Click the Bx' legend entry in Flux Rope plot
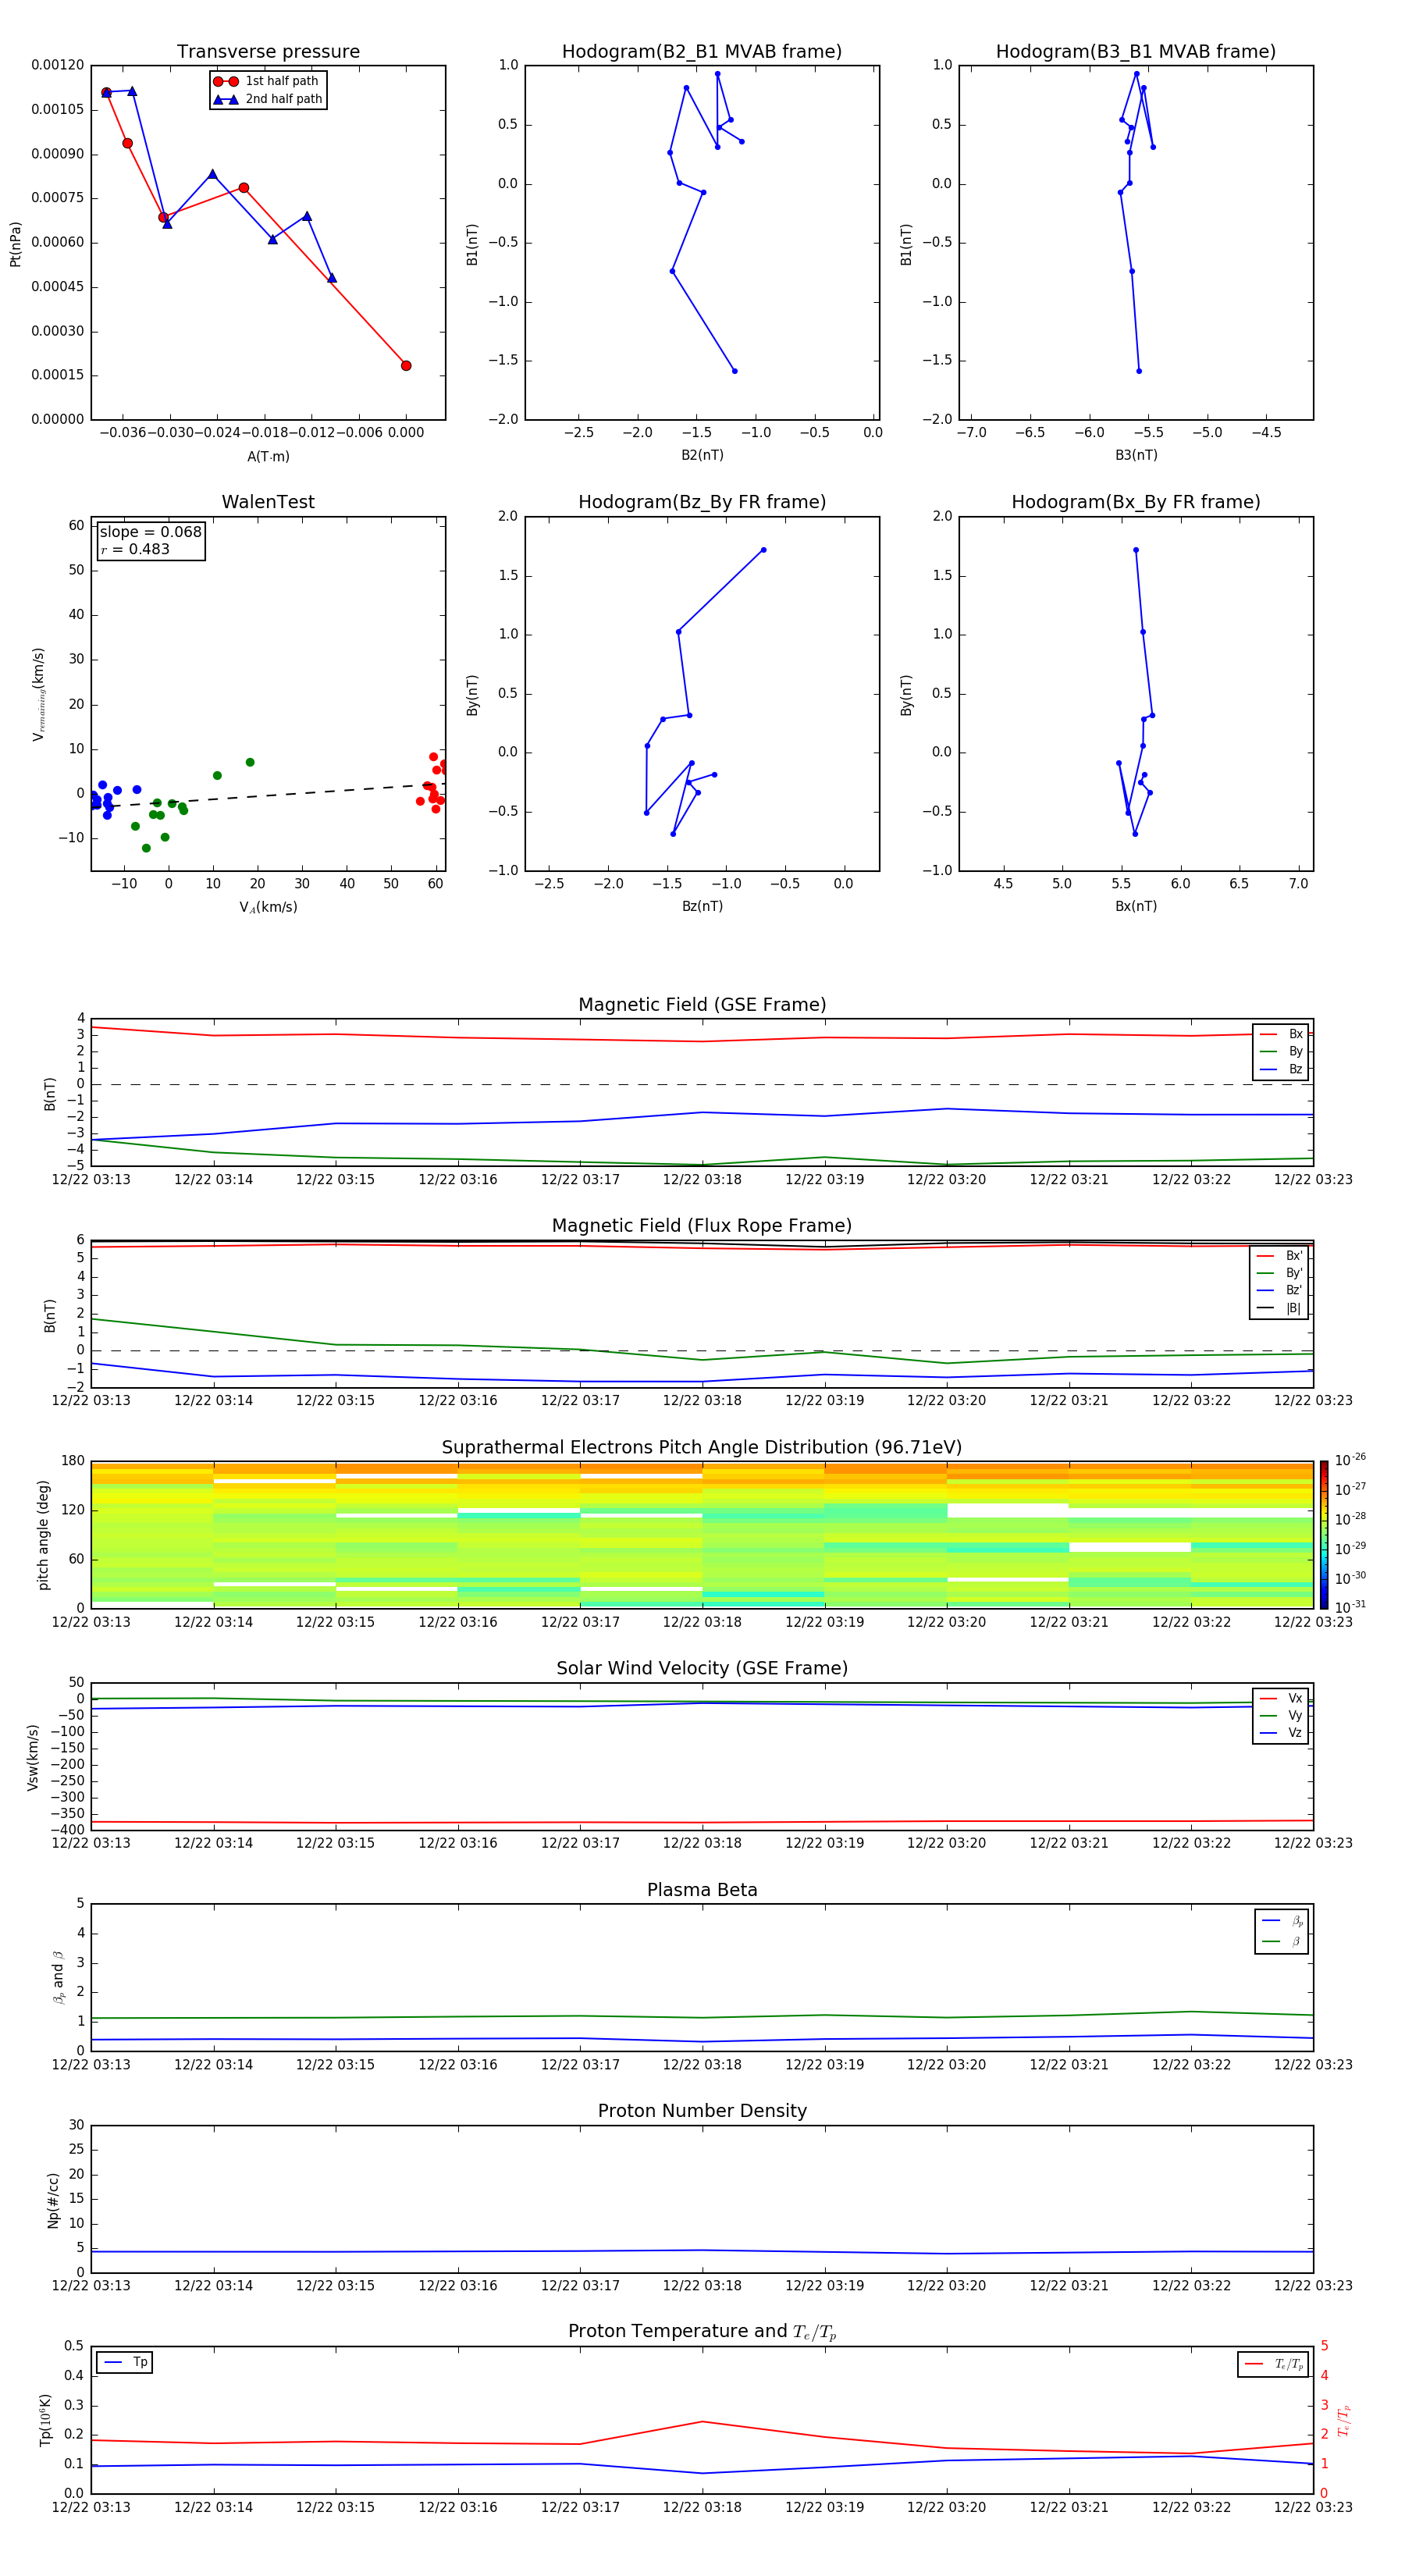The image size is (1405, 2576). [x=1279, y=1256]
